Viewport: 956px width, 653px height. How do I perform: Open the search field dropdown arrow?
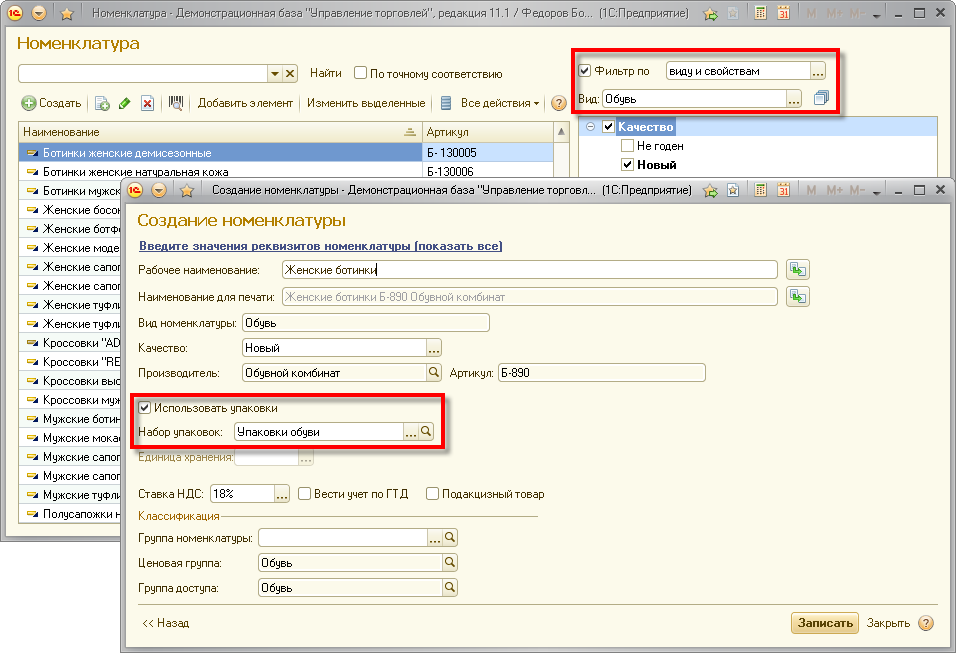pyautogui.click(x=275, y=74)
